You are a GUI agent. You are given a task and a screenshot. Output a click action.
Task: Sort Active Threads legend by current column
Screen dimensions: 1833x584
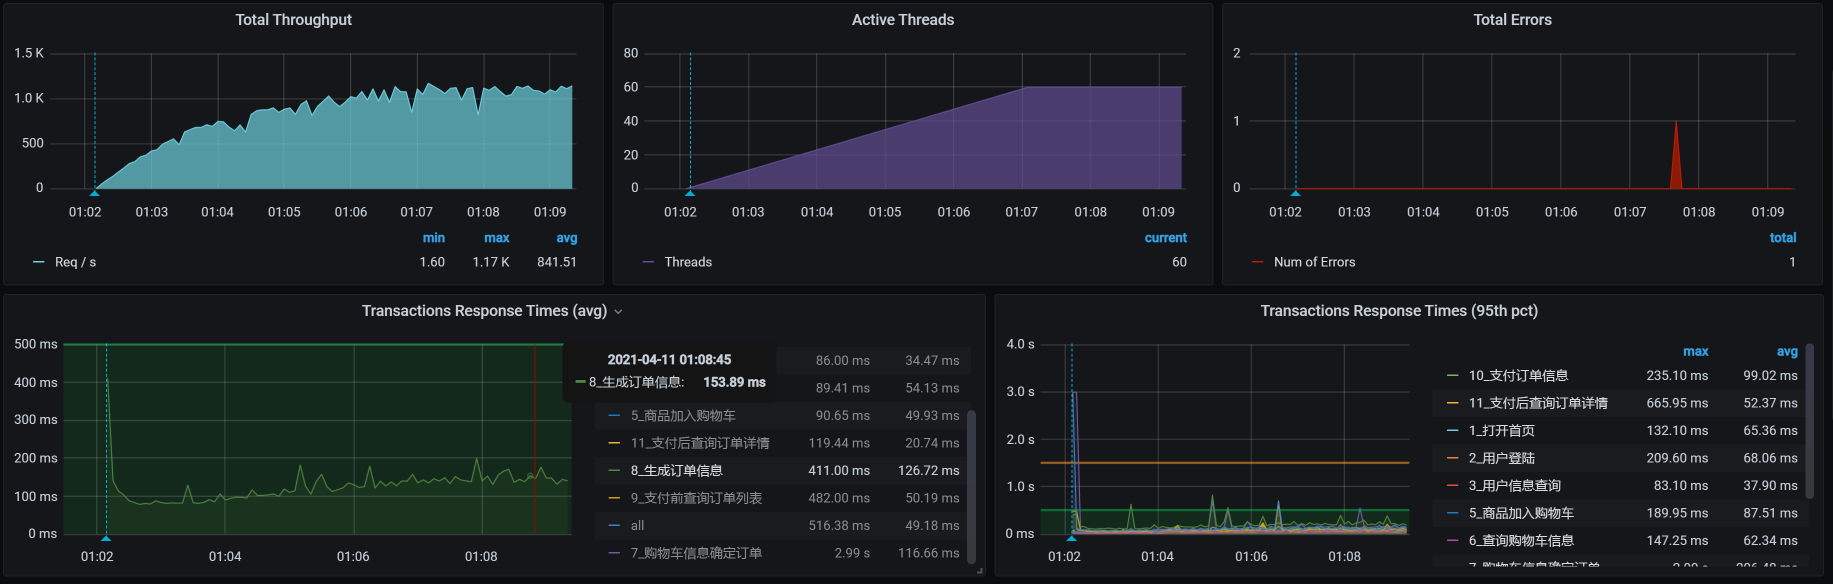(1165, 238)
